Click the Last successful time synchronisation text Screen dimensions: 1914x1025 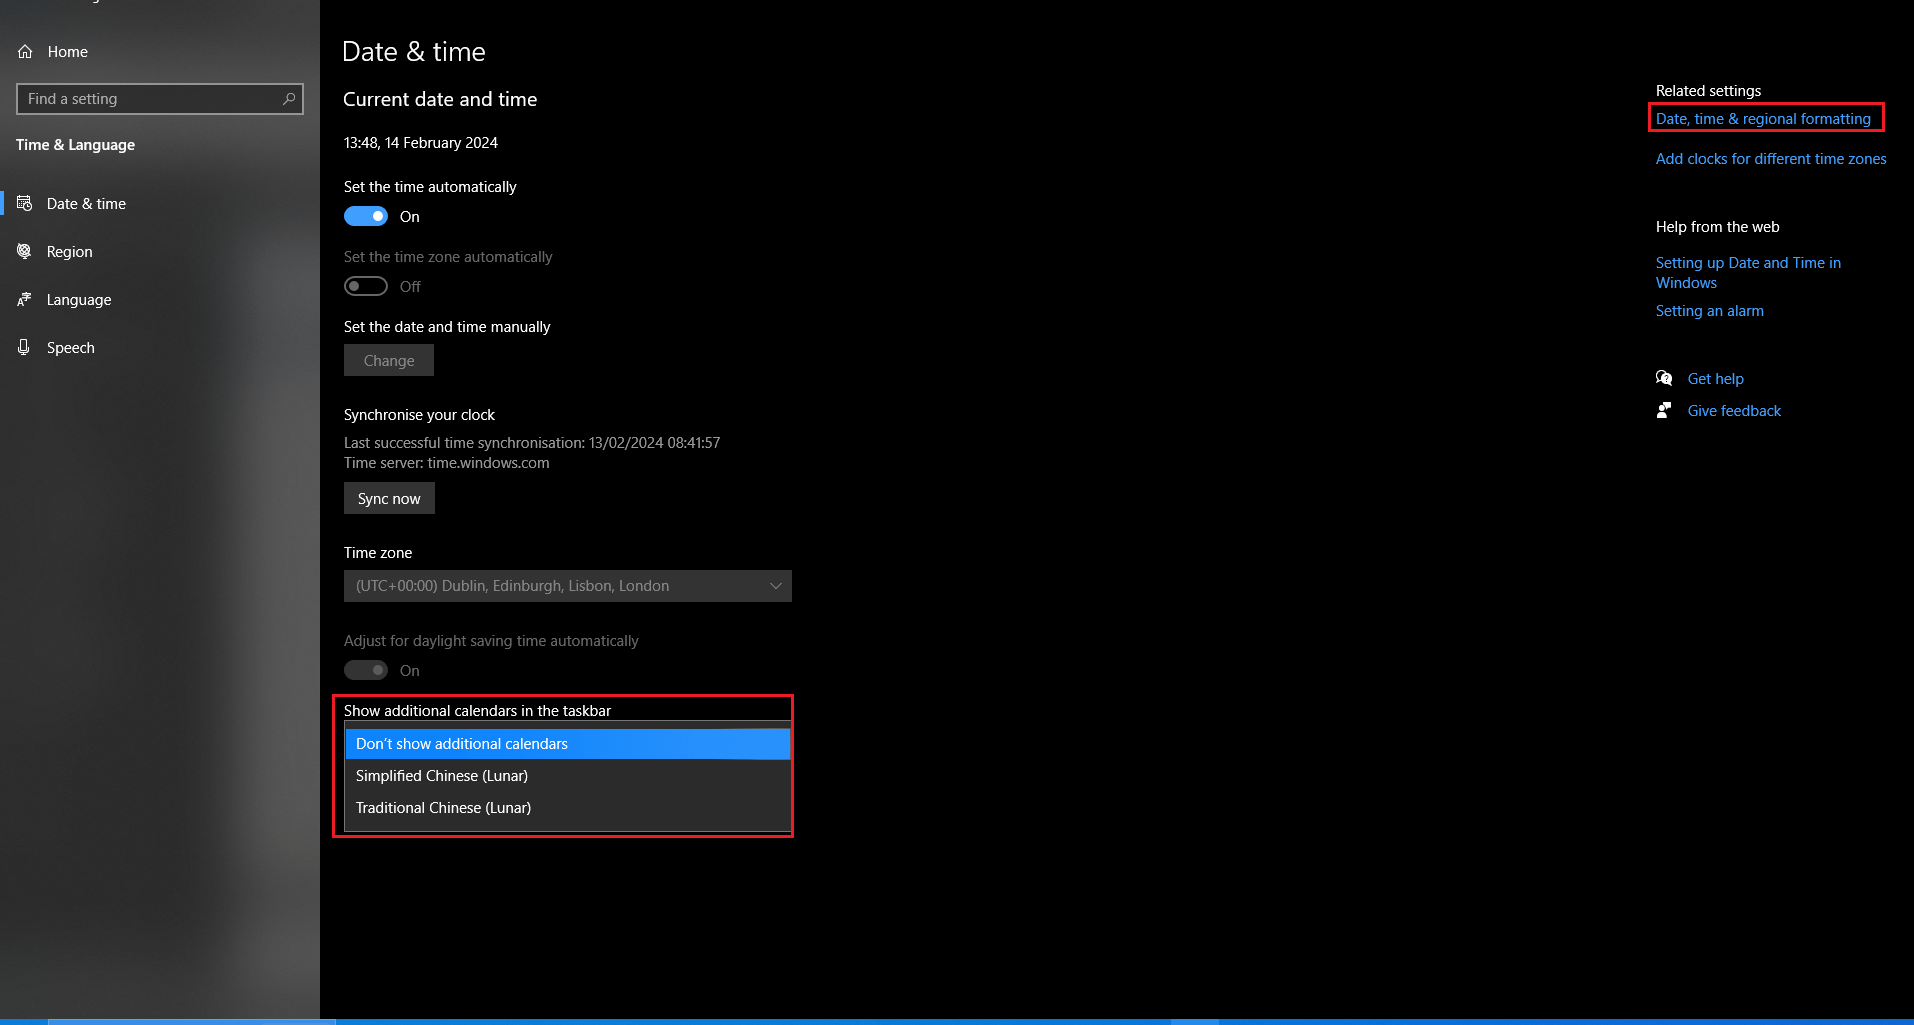click(x=532, y=442)
